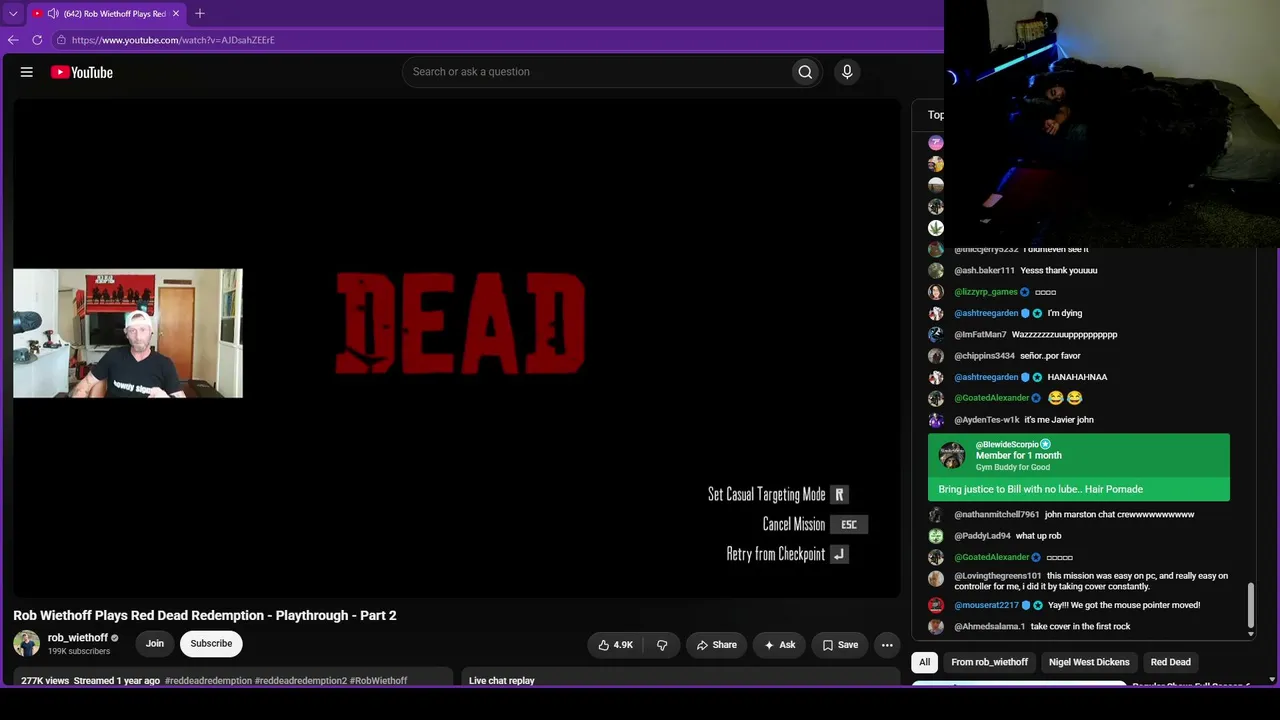The width and height of the screenshot is (1280, 720).
Task: Open the browser tab search chevron
Action: (x=13, y=14)
